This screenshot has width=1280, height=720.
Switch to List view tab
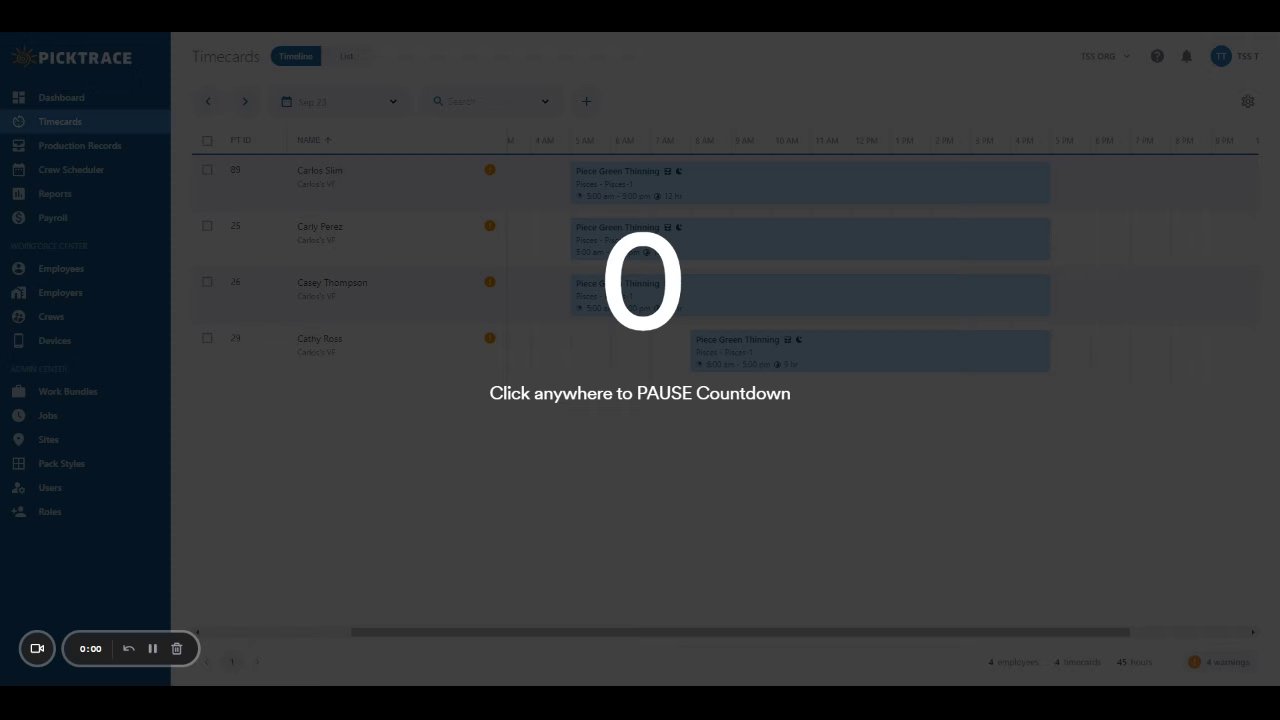[346, 56]
